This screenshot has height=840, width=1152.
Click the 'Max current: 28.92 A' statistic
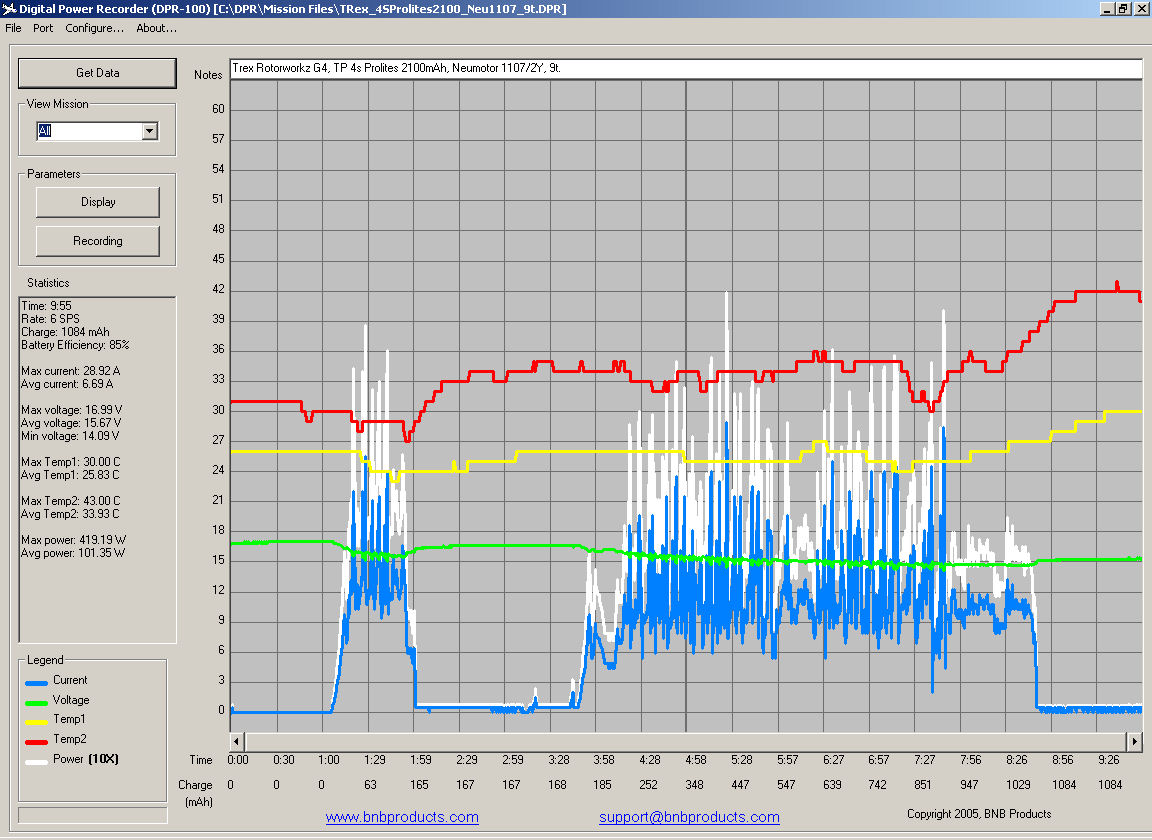(71, 371)
